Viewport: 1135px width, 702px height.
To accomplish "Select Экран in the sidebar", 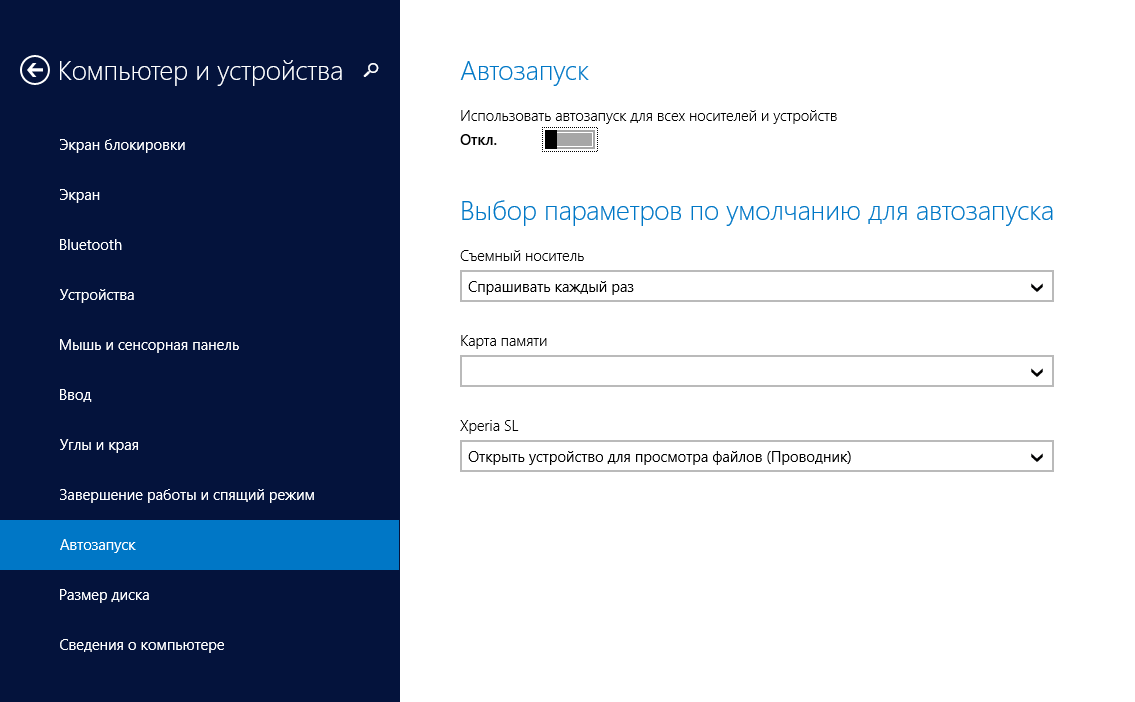I will [x=80, y=195].
